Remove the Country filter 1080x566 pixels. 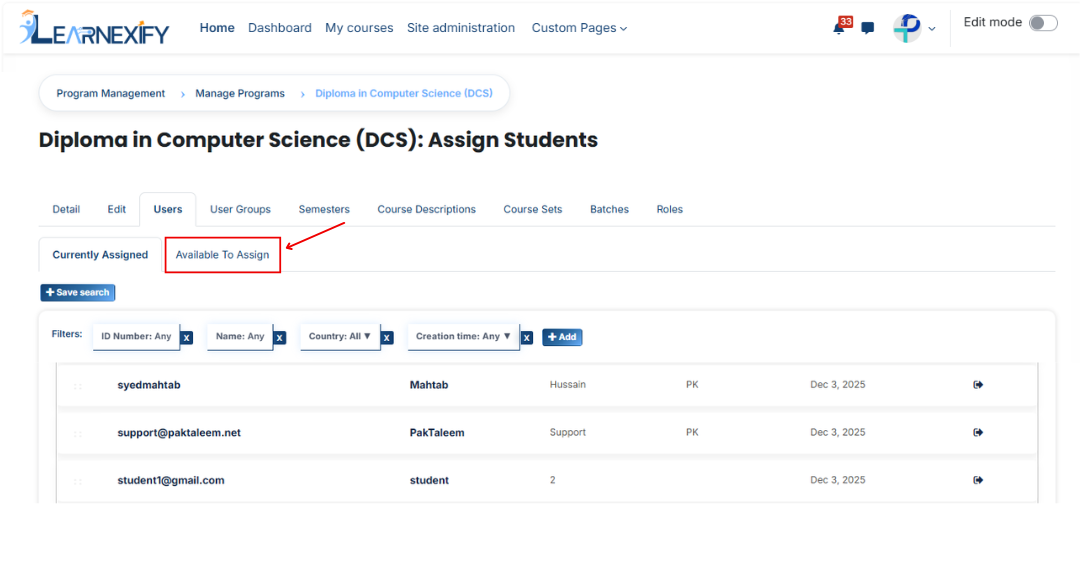[x=387, y=337]
